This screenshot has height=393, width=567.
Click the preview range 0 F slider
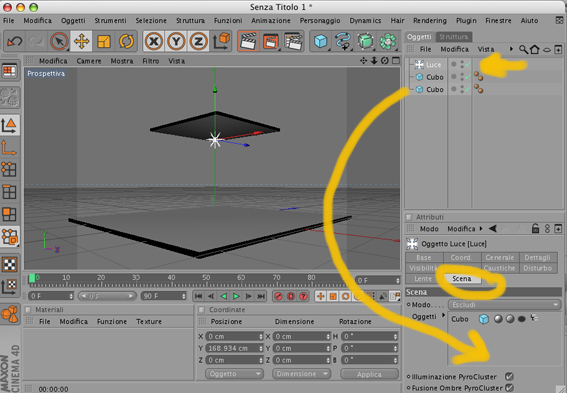[x=107, y=296]
